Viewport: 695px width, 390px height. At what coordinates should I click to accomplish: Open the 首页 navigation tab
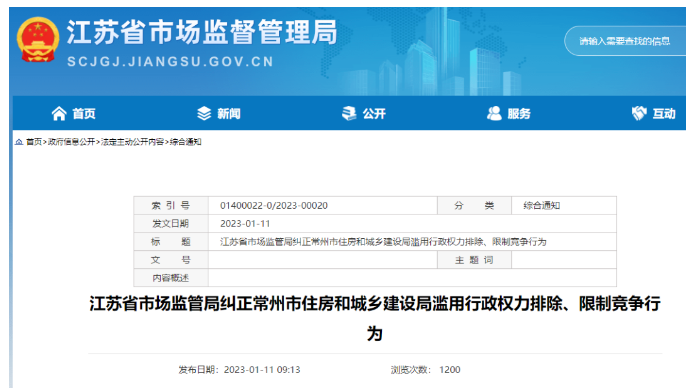pos(74,114)
